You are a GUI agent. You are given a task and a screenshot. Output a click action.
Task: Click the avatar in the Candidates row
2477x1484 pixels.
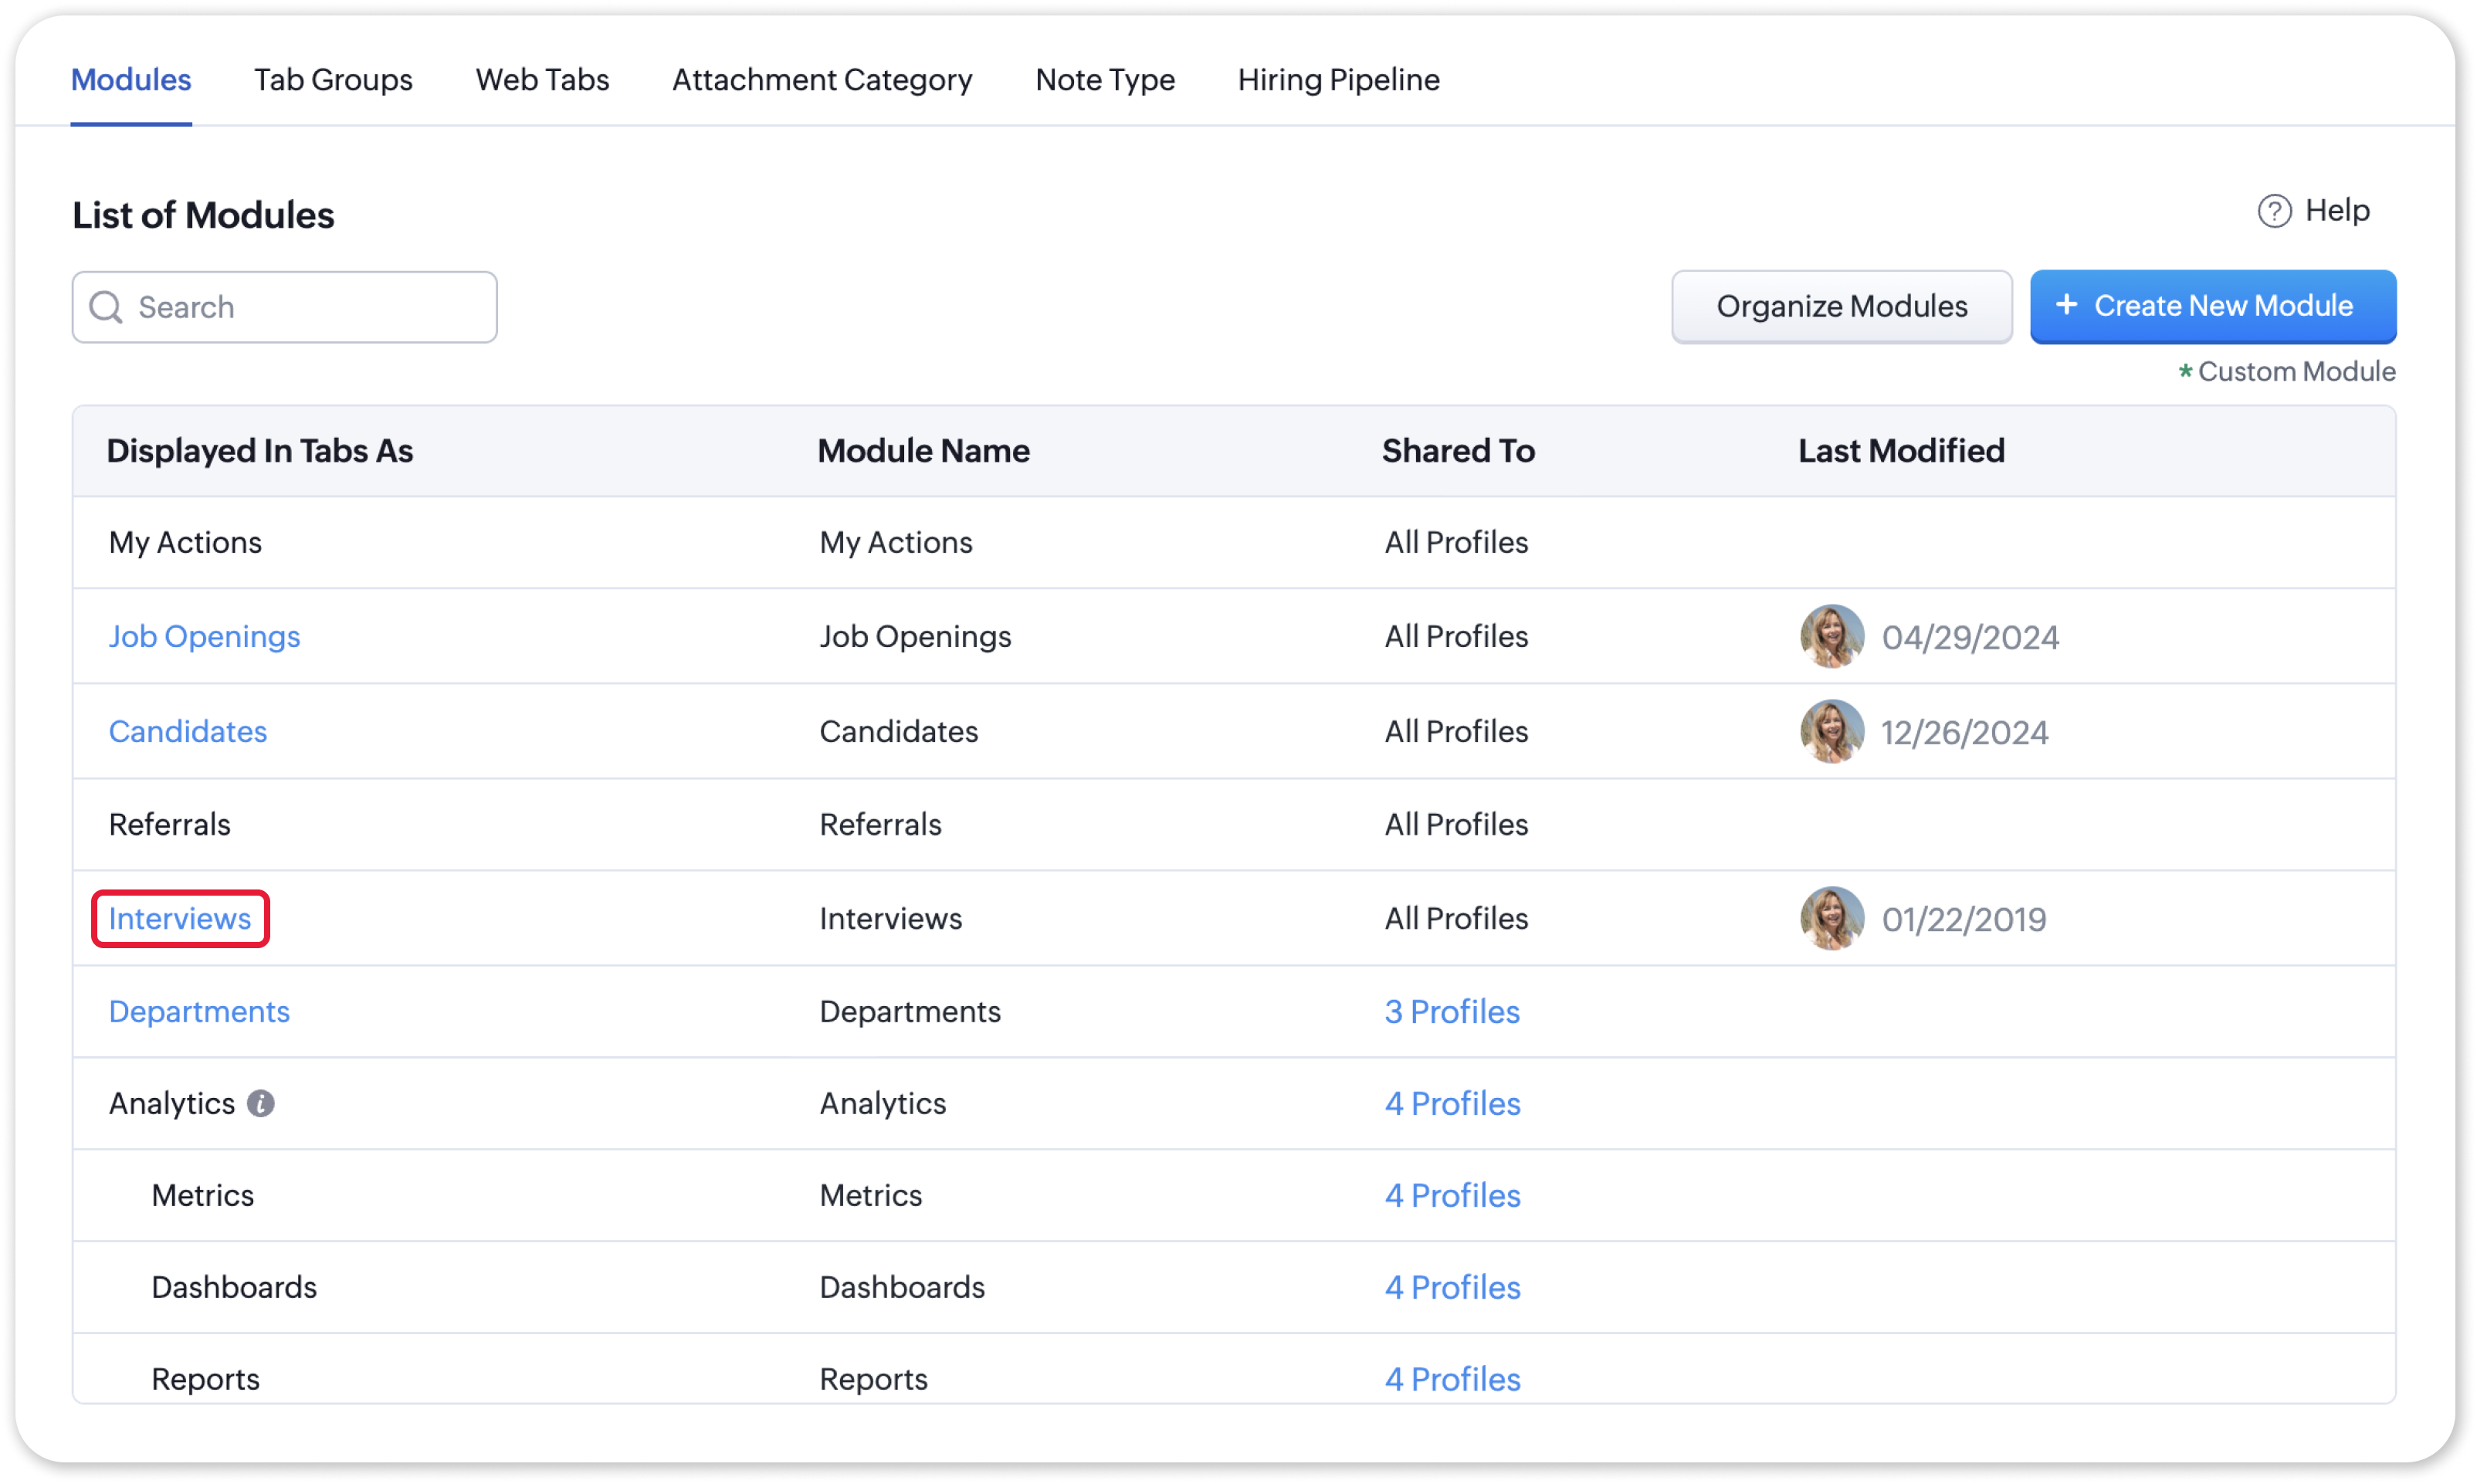tap(1831, 731)
